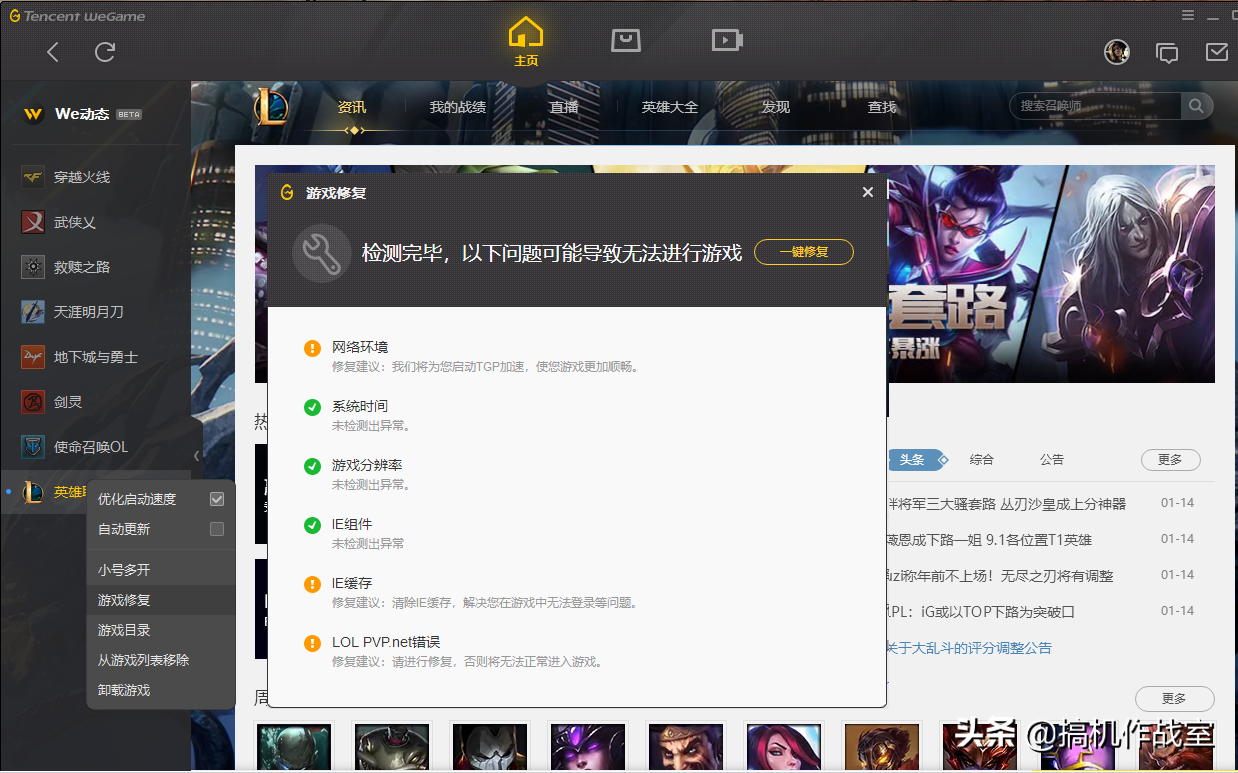Screen dimensions: 1238x773
Task: Advance the banner carousel with the right arrow
Action: click(1189, 273)
